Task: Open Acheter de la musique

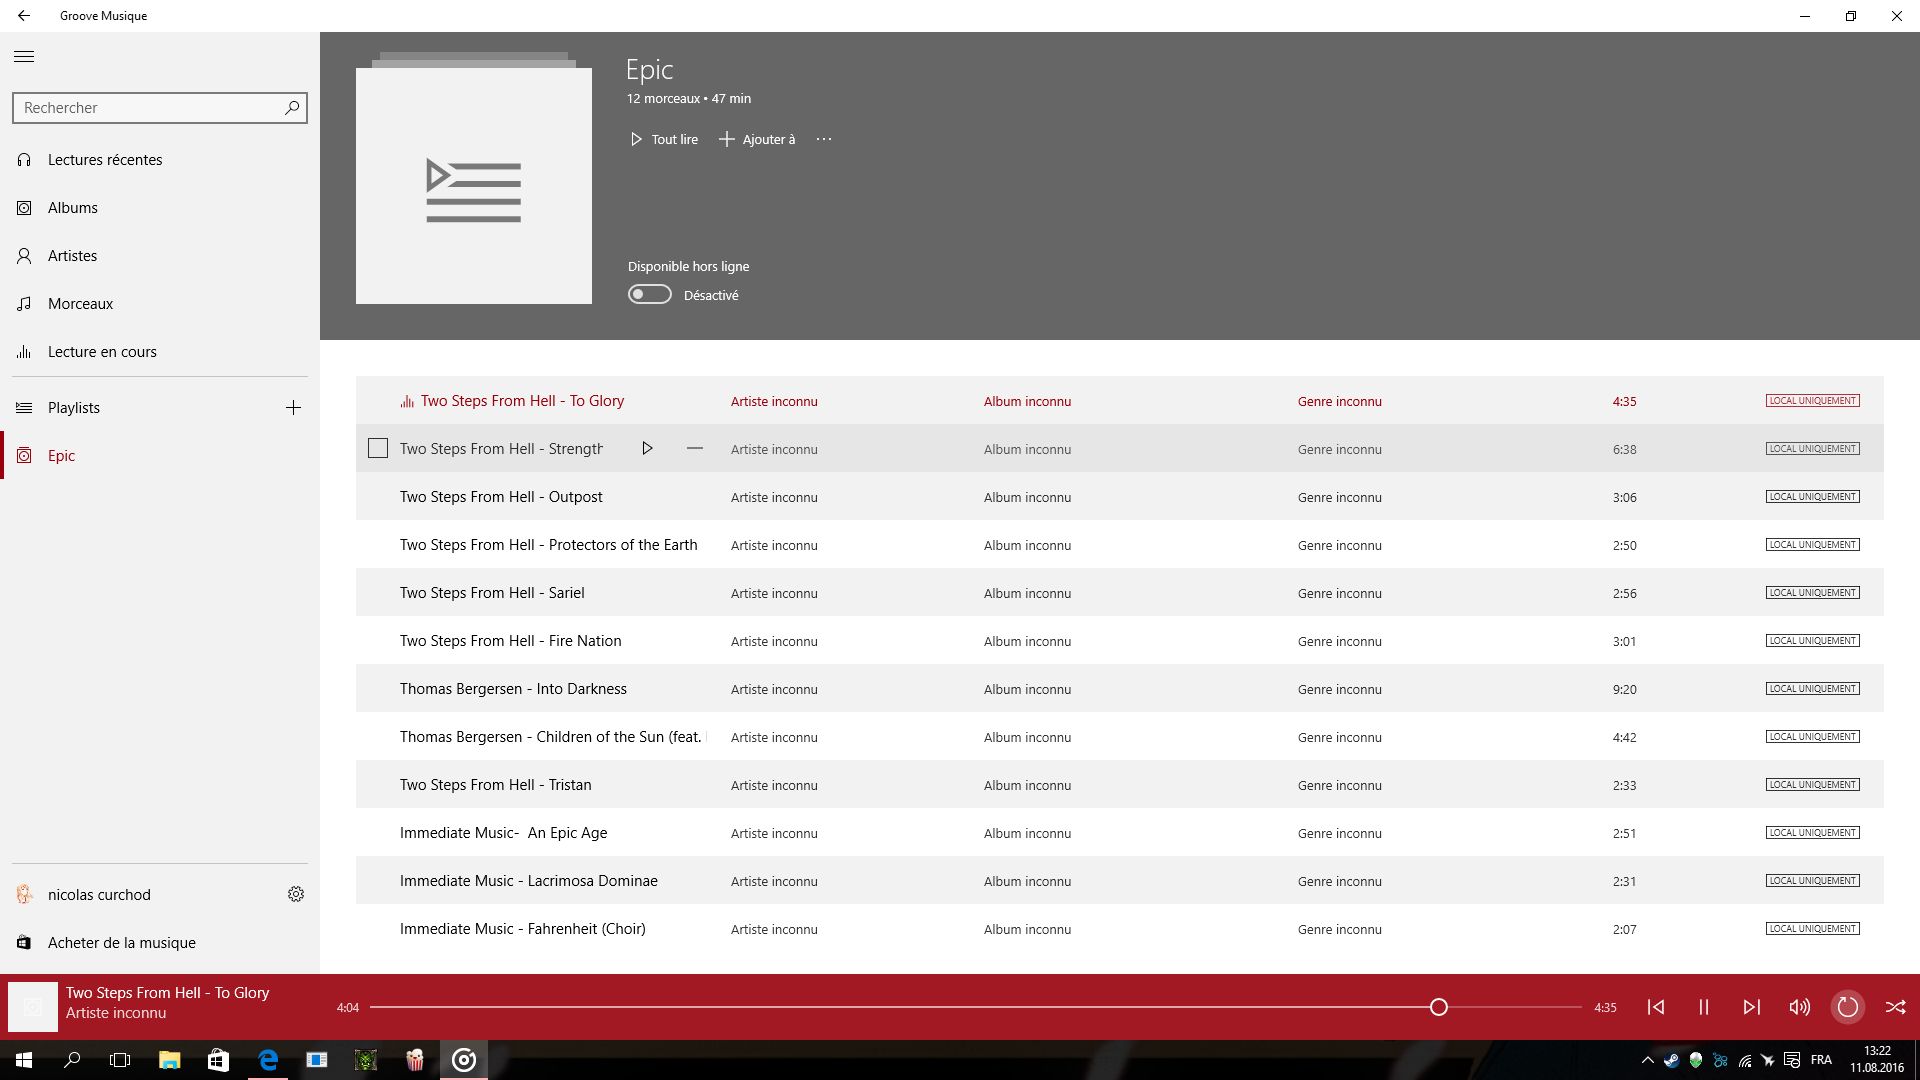Action: point(122,943)
